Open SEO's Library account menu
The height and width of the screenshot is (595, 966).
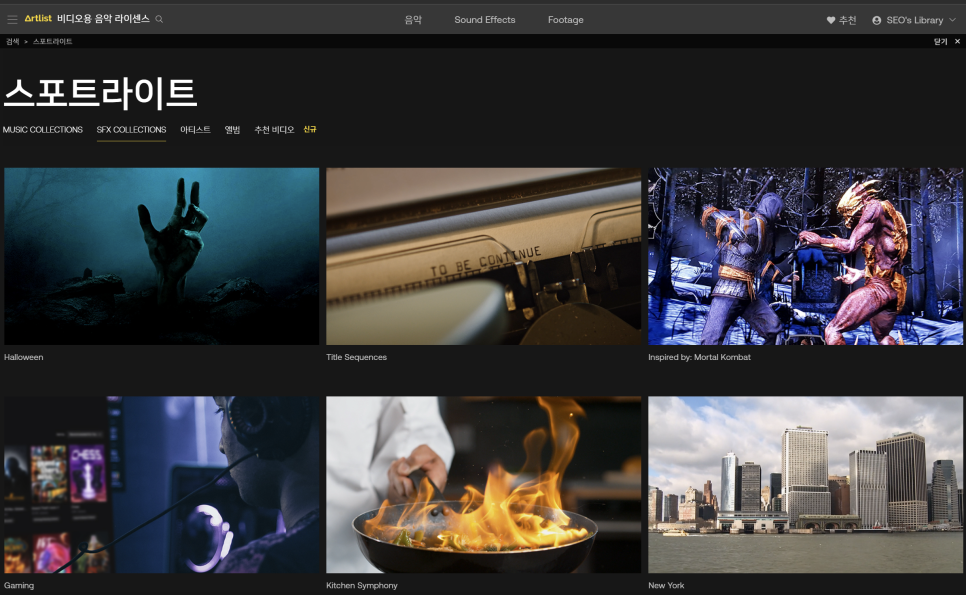[x=915, y=20]
